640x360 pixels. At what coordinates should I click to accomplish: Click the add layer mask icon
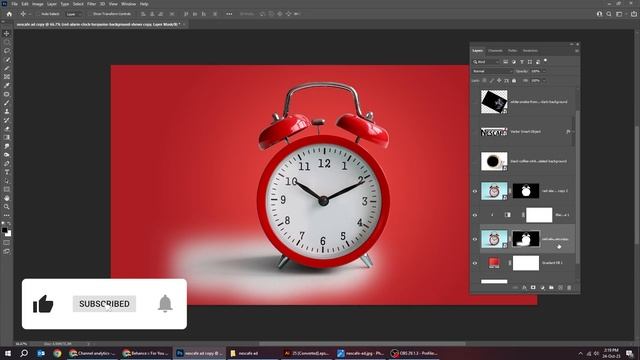coord(533,288)
